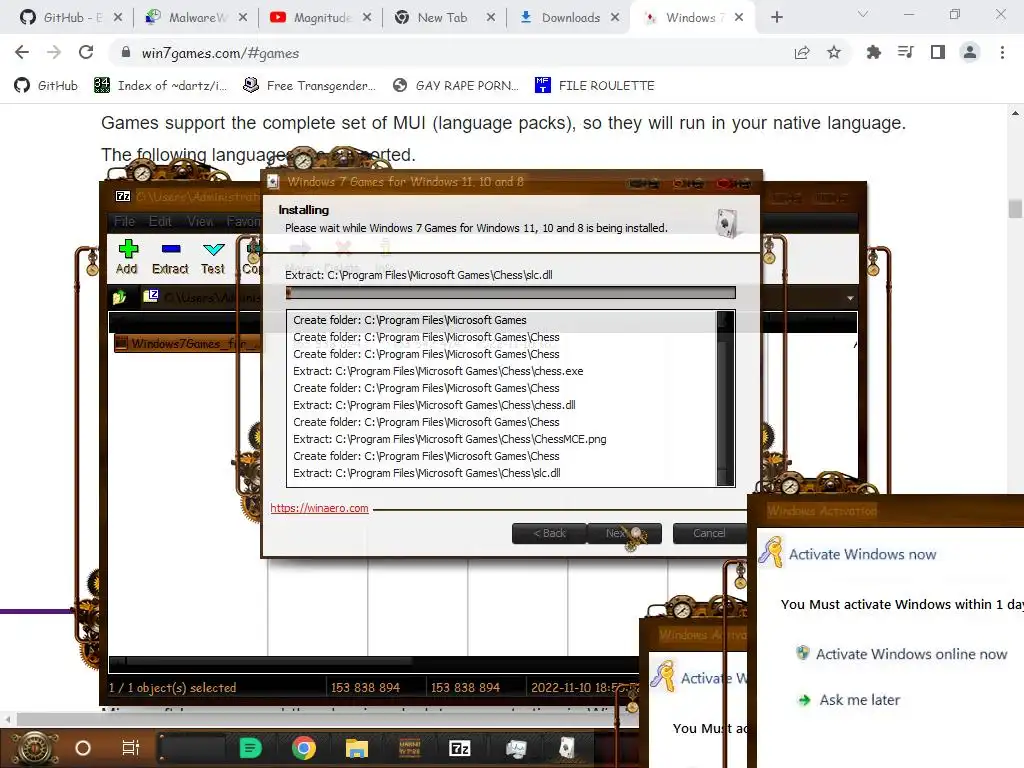
Task: Go back in Chrome
Action: [22, 52]
